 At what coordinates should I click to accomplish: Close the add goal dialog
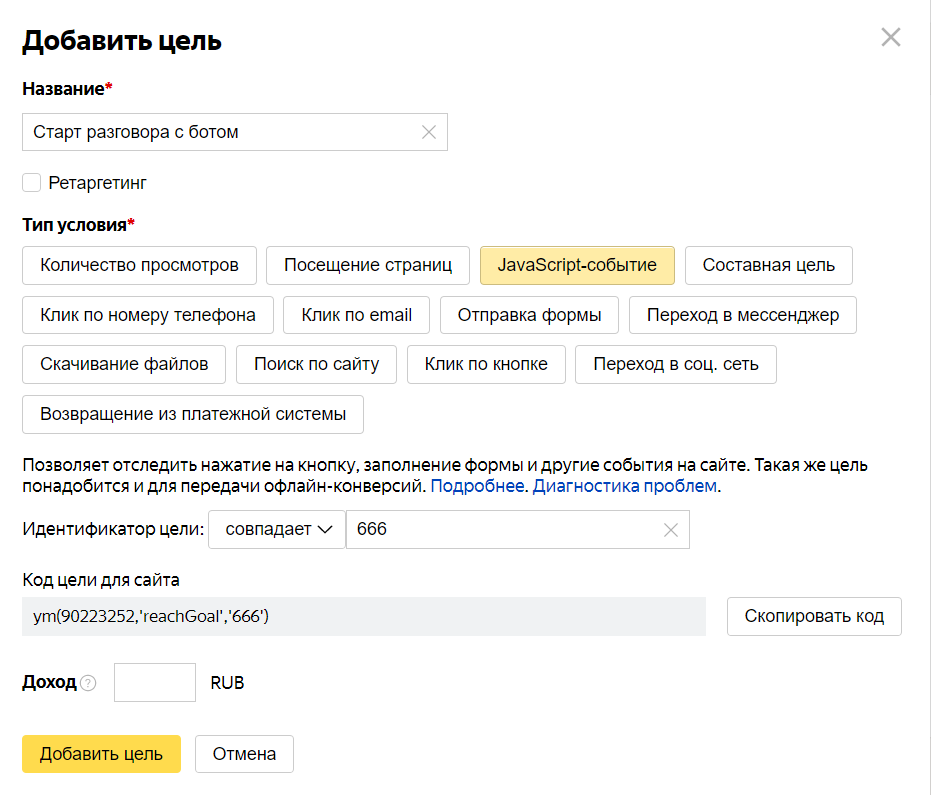(x=891, y=37)
